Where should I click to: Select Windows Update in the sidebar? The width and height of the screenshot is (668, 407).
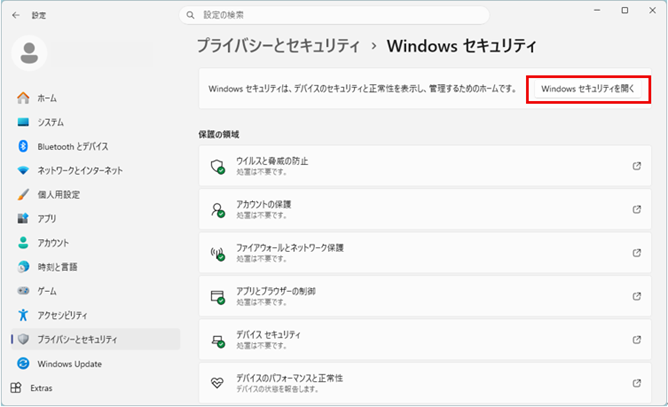69,363
